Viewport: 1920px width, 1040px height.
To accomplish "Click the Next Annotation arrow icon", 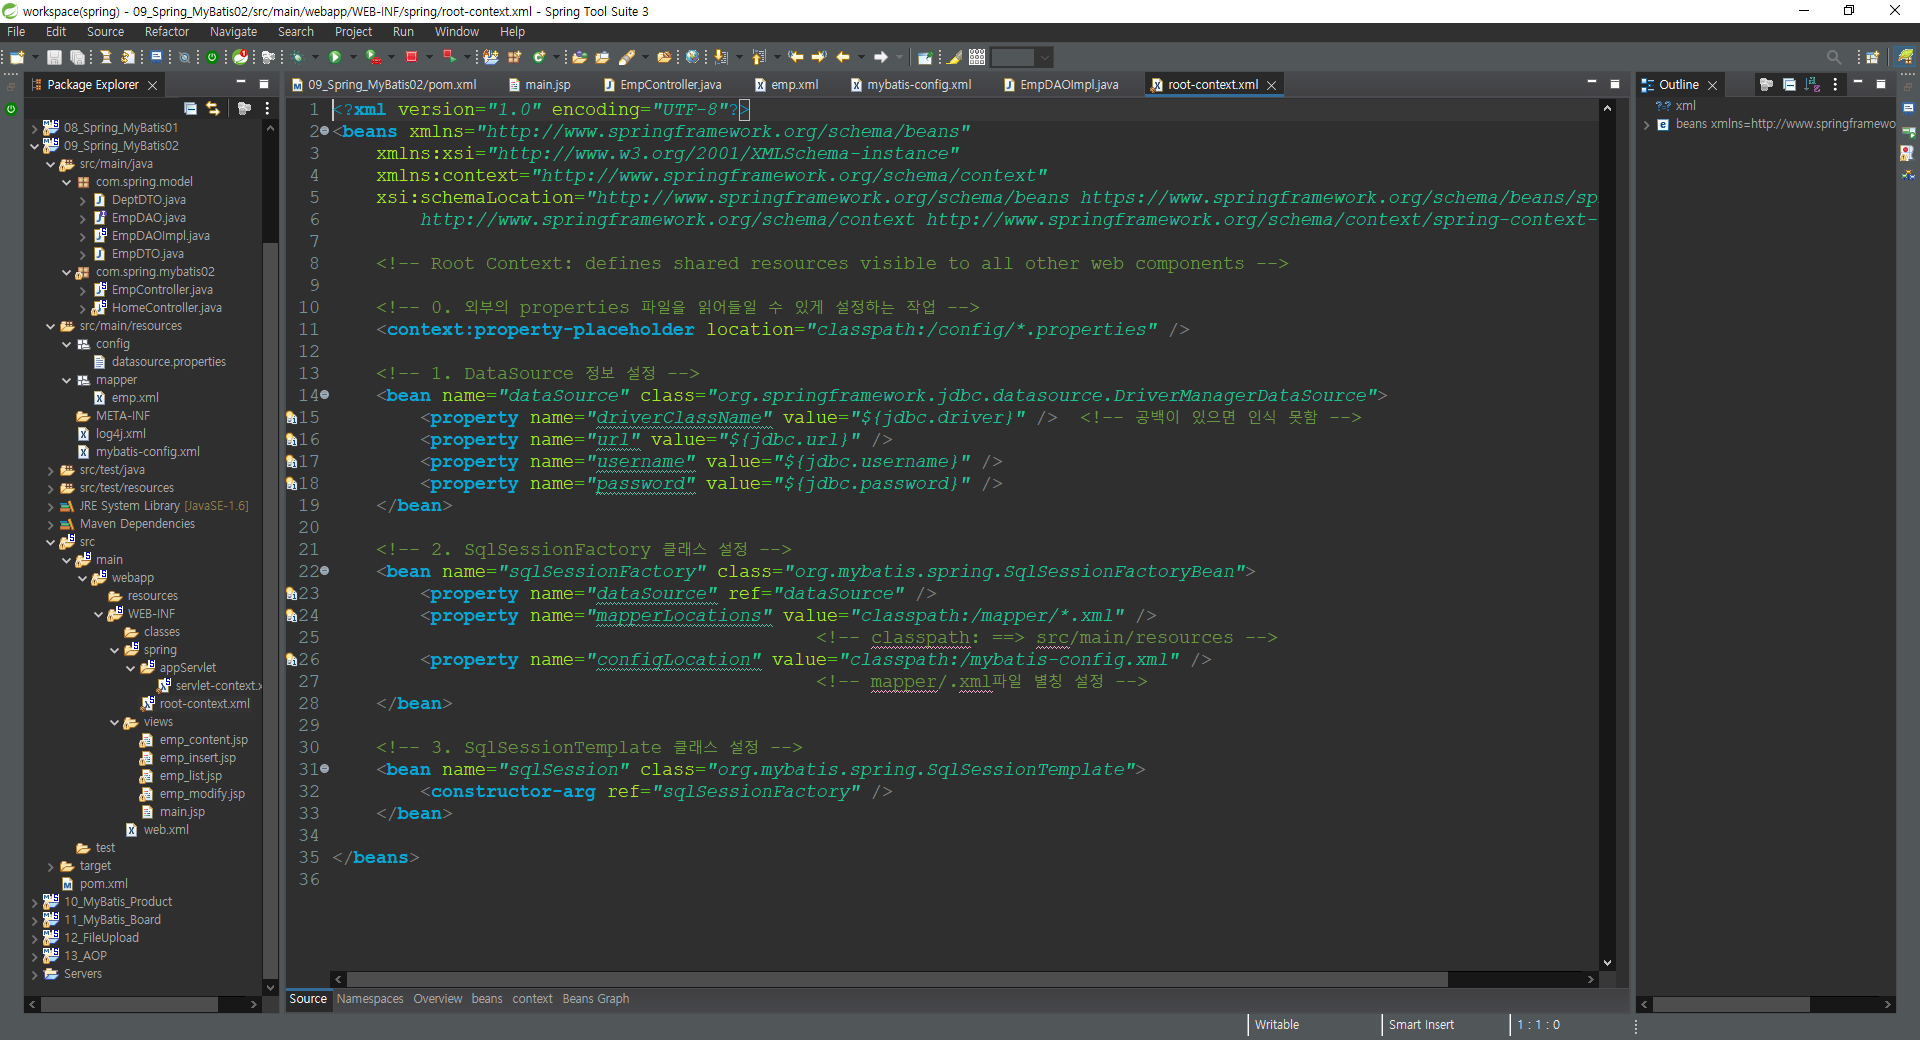I will 721,57.
